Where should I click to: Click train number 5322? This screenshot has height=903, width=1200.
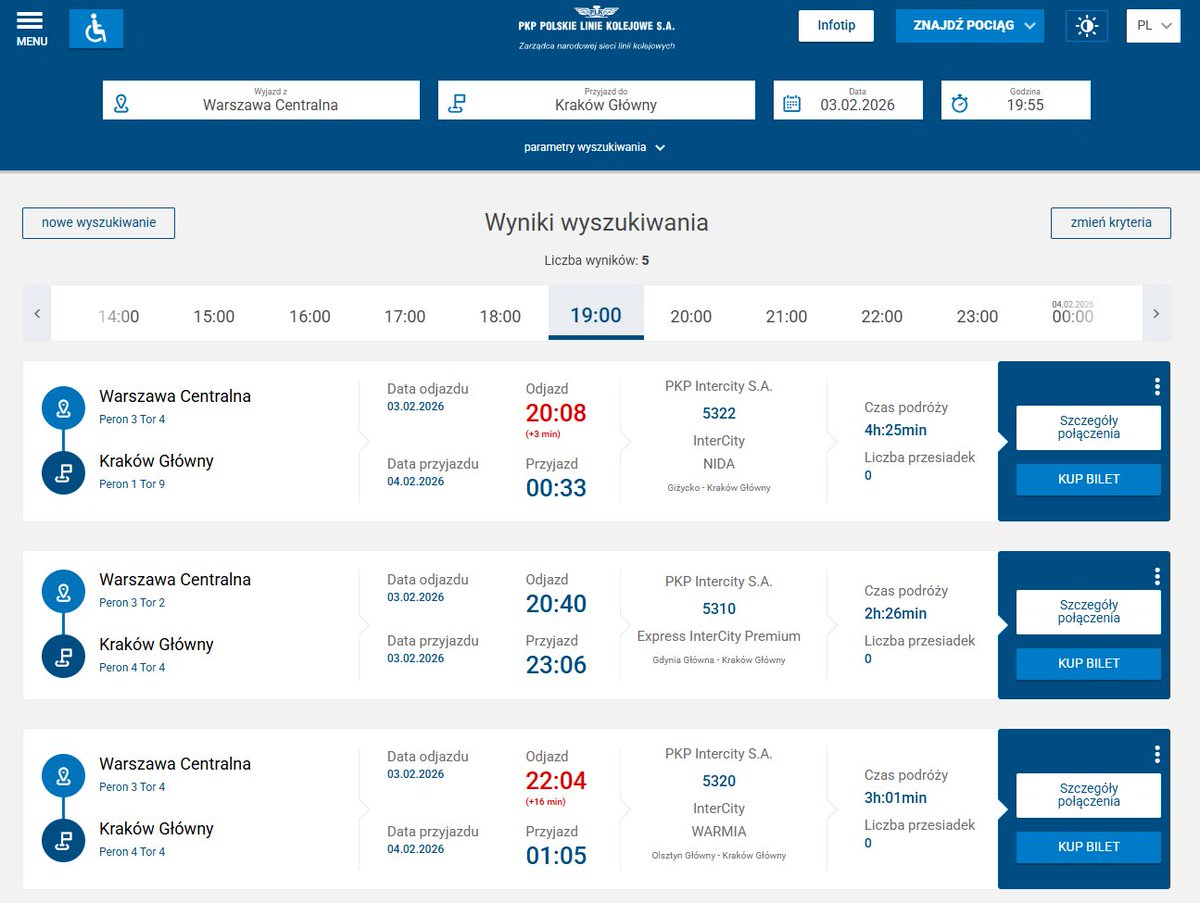(719, 413)
